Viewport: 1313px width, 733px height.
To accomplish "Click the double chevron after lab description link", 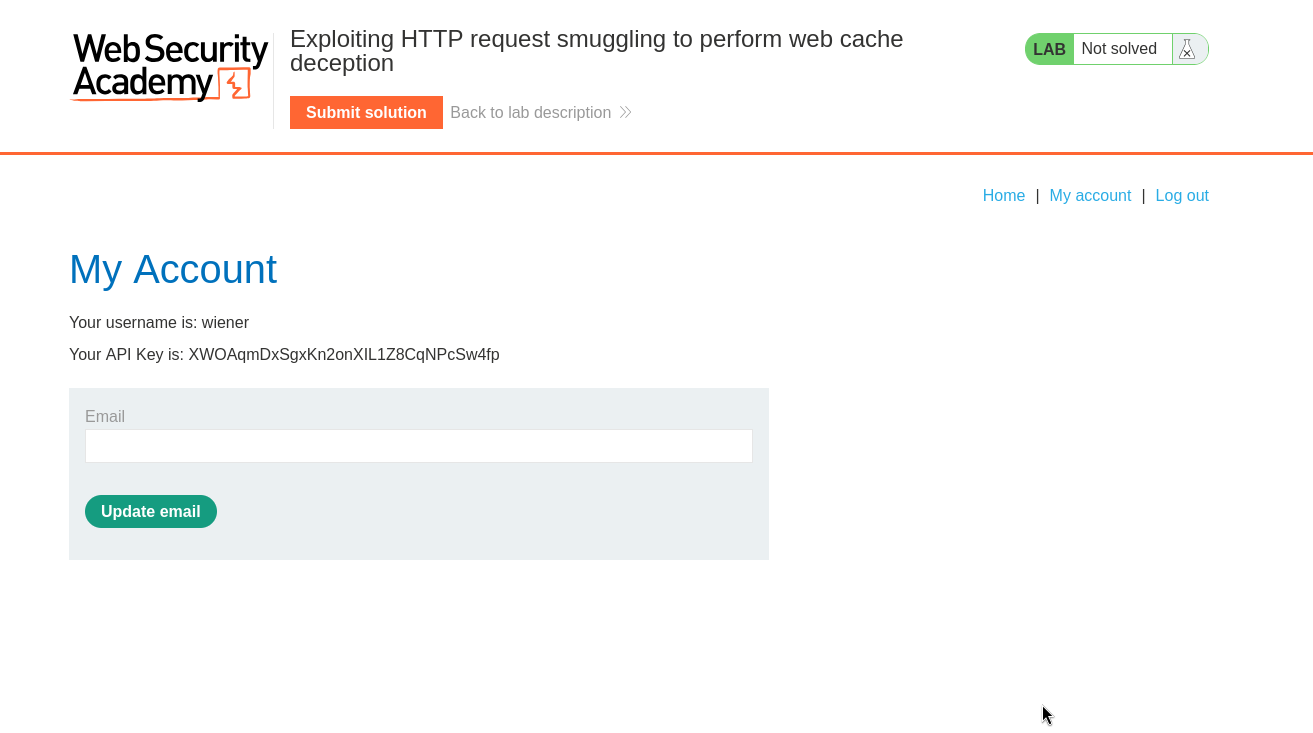I will pos(625,112).
